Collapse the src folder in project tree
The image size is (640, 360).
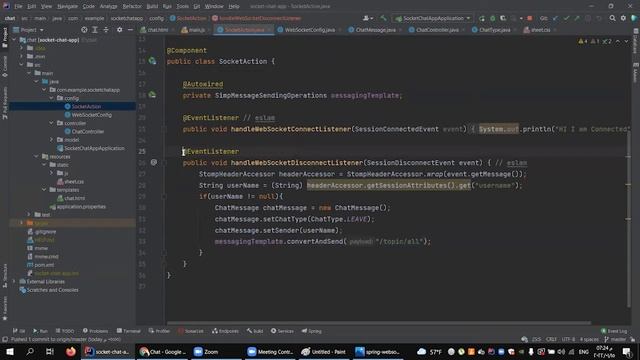pos(22,64)
